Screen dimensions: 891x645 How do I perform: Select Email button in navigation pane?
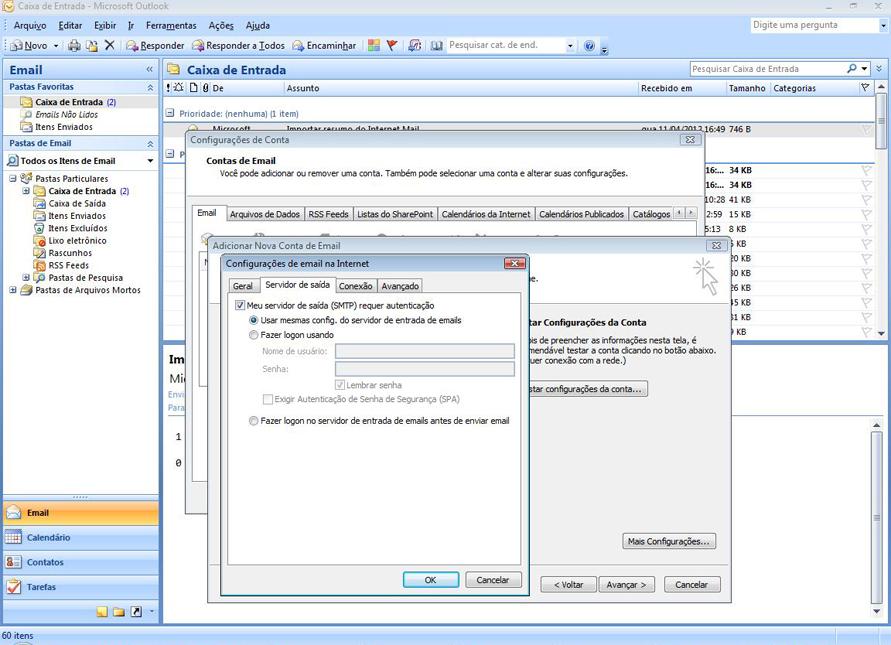pyautogui.click(x=81, y=513)
